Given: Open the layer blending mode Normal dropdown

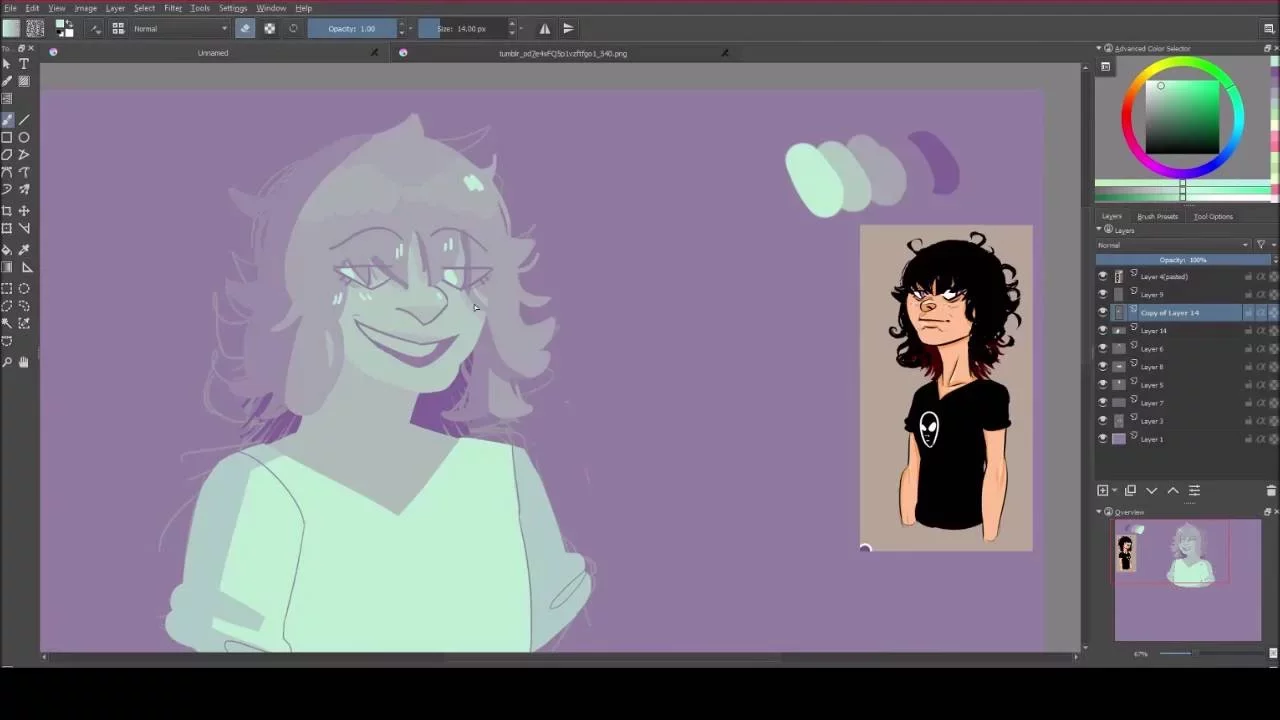Looking at the screenshot, I should [1174, 245].
